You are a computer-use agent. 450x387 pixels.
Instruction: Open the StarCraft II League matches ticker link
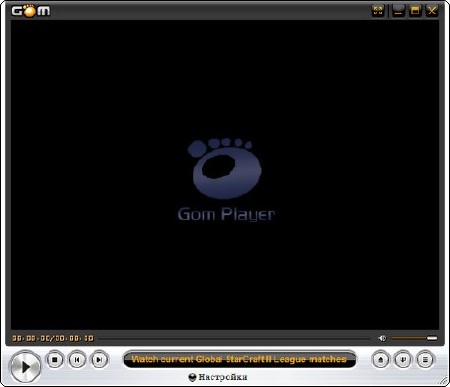click(239, 359)
